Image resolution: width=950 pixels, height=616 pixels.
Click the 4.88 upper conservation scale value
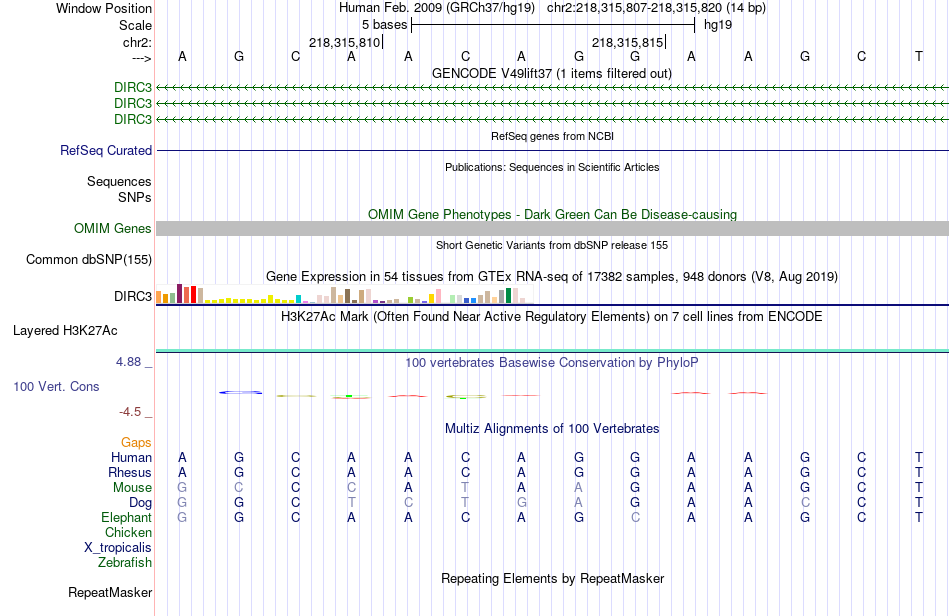(x=128, y=362)
